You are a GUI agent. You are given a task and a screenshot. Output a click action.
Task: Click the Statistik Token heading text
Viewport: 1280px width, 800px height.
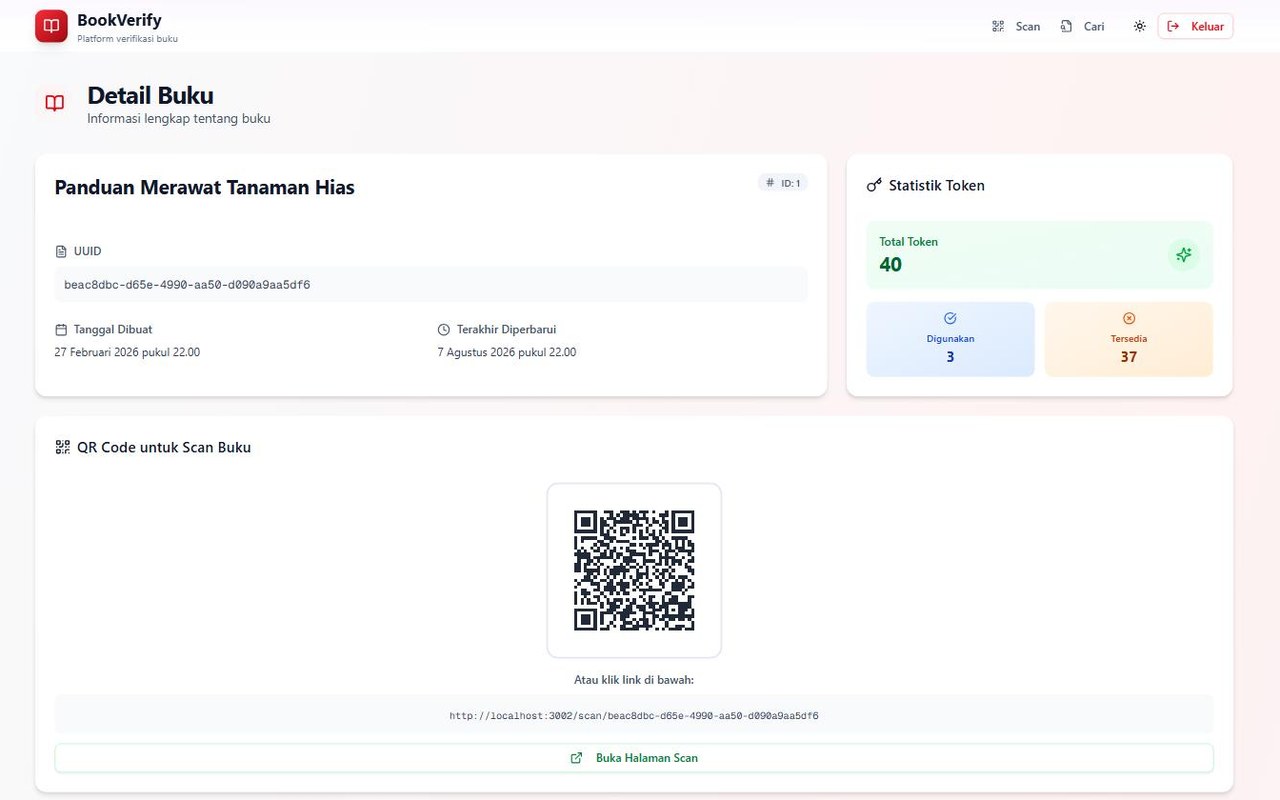(x=937, y=186)
